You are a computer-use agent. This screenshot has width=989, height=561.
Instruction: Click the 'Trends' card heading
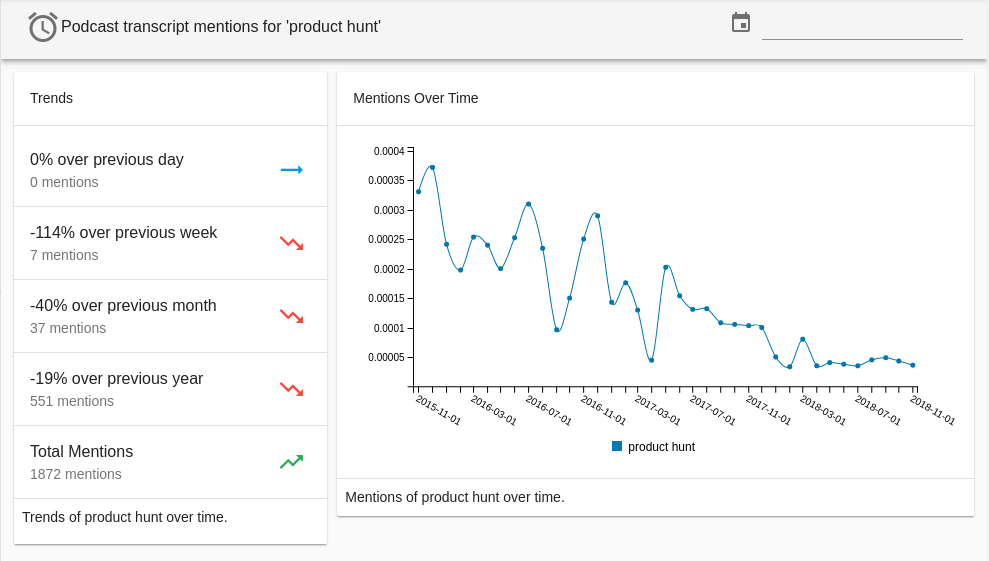pyautogui.click(x=52, y=98)
